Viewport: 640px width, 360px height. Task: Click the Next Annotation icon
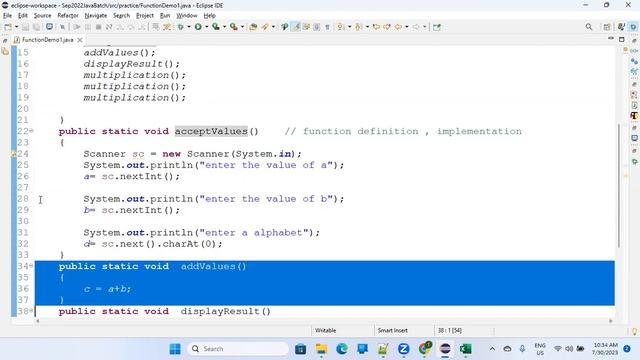341,27
